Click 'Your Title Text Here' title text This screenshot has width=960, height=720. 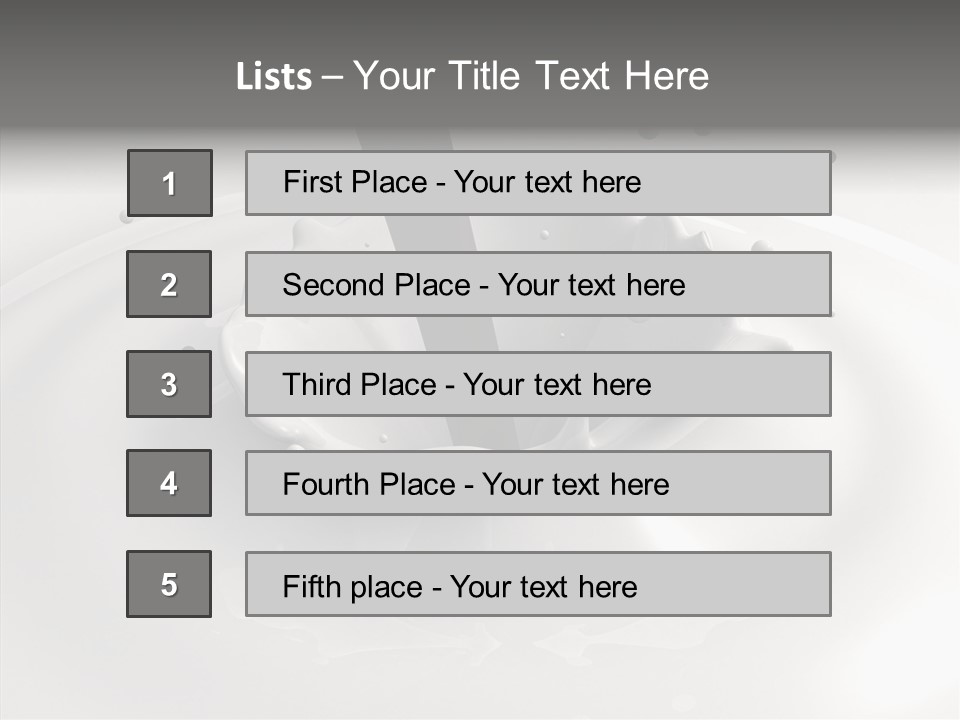pyautogui.click(x=531, y=77)
